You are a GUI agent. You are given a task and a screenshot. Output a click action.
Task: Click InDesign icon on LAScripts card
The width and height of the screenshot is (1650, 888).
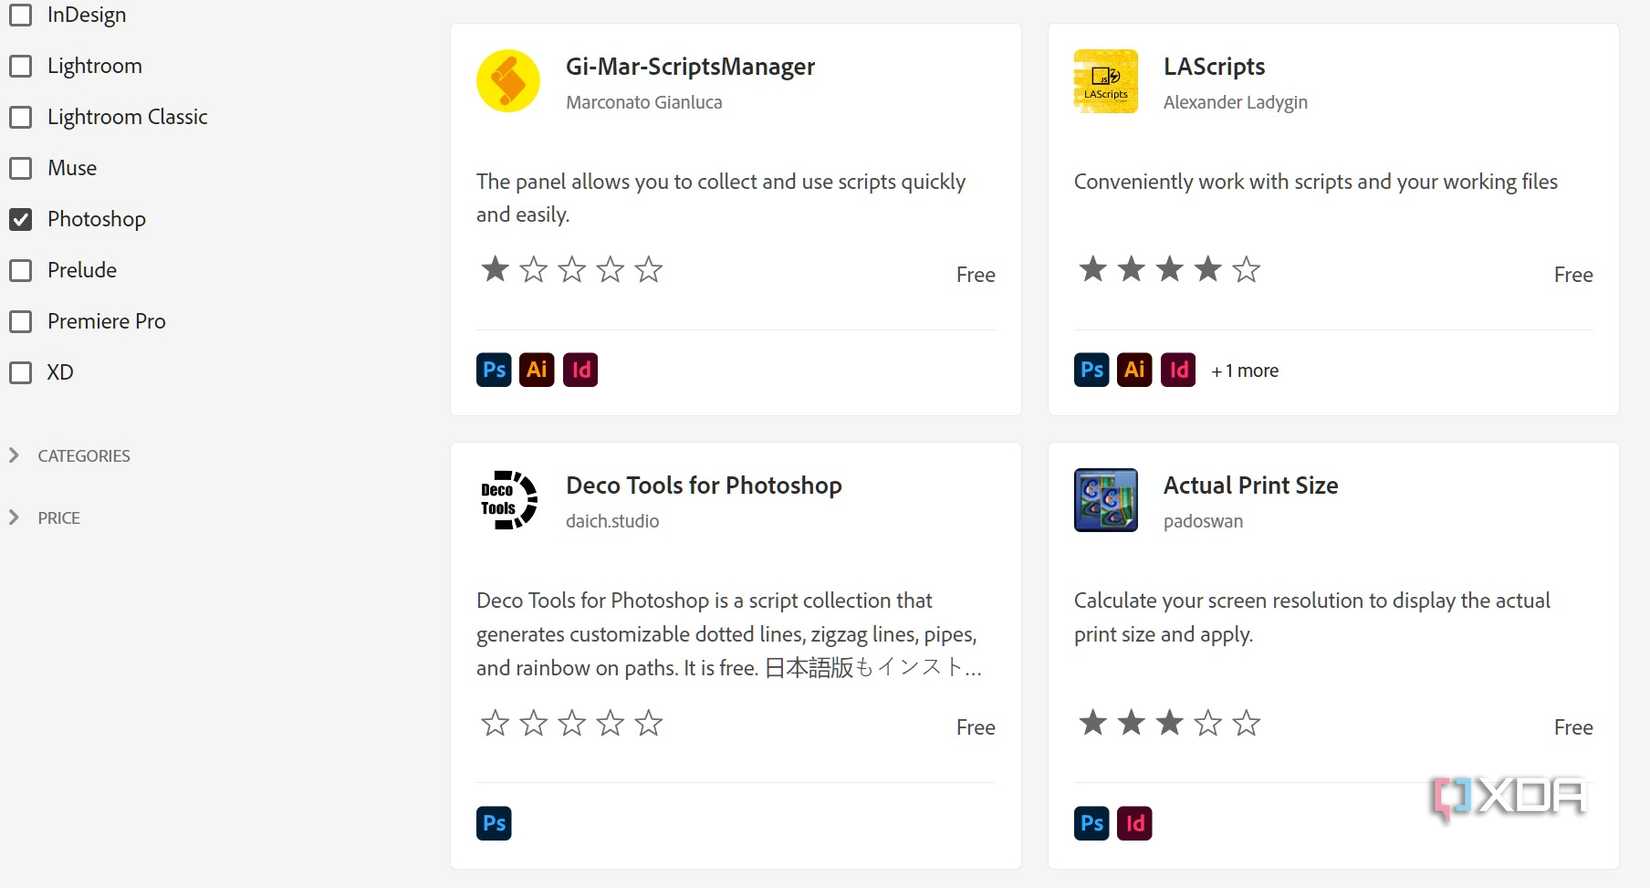1178,370
